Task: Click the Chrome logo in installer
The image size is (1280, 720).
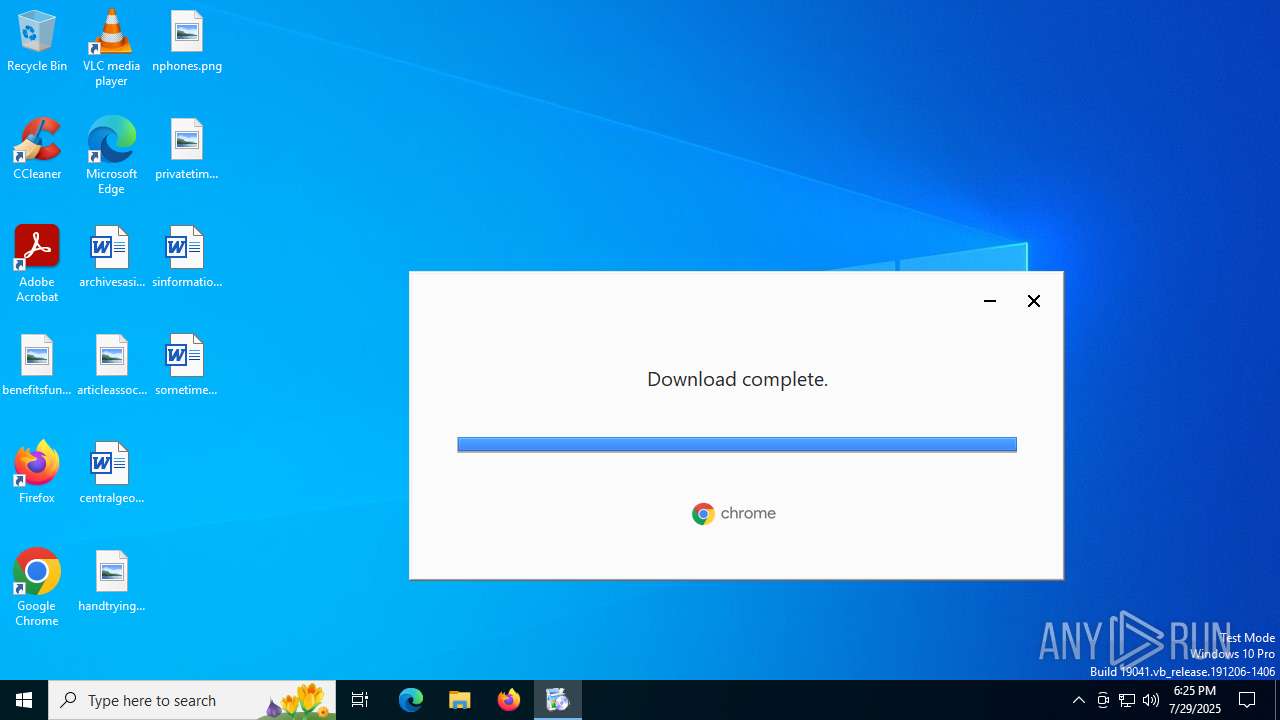Action: click(x=734, y=513)
